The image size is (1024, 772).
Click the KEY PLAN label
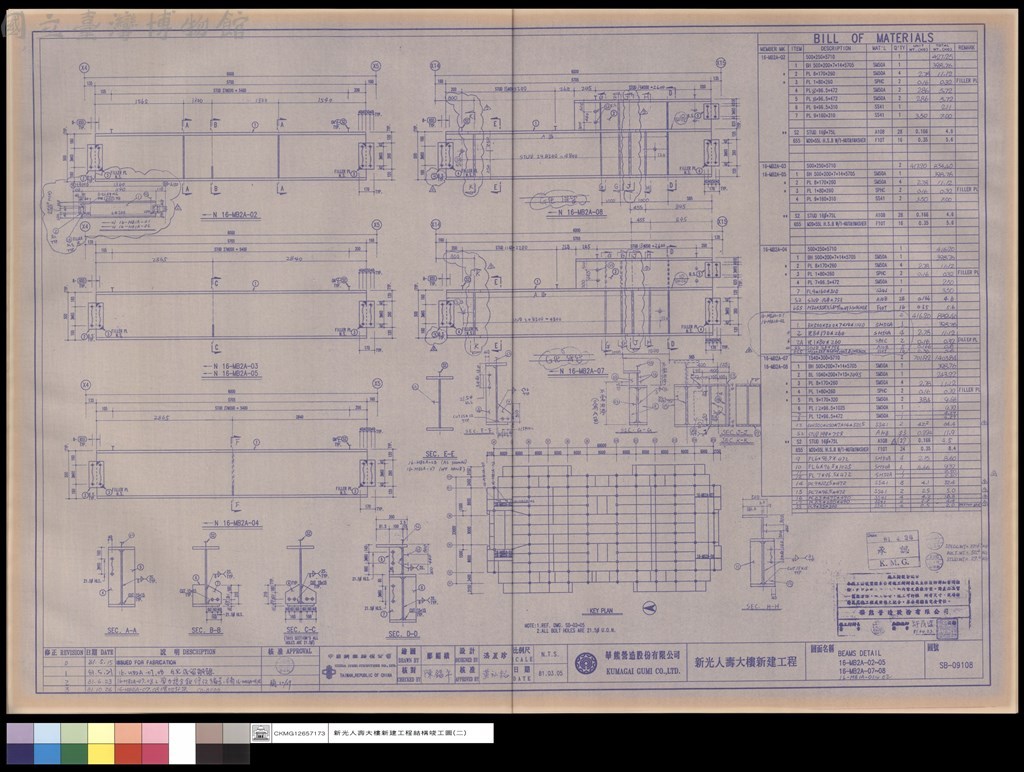tap(601, 611)
